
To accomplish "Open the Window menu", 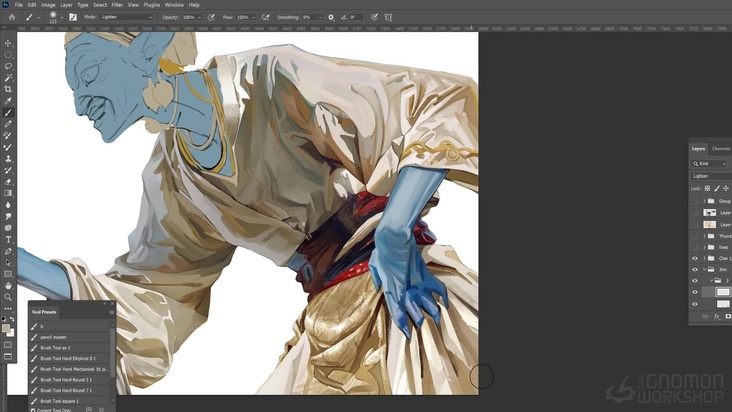I will click(x=174, y=5).
